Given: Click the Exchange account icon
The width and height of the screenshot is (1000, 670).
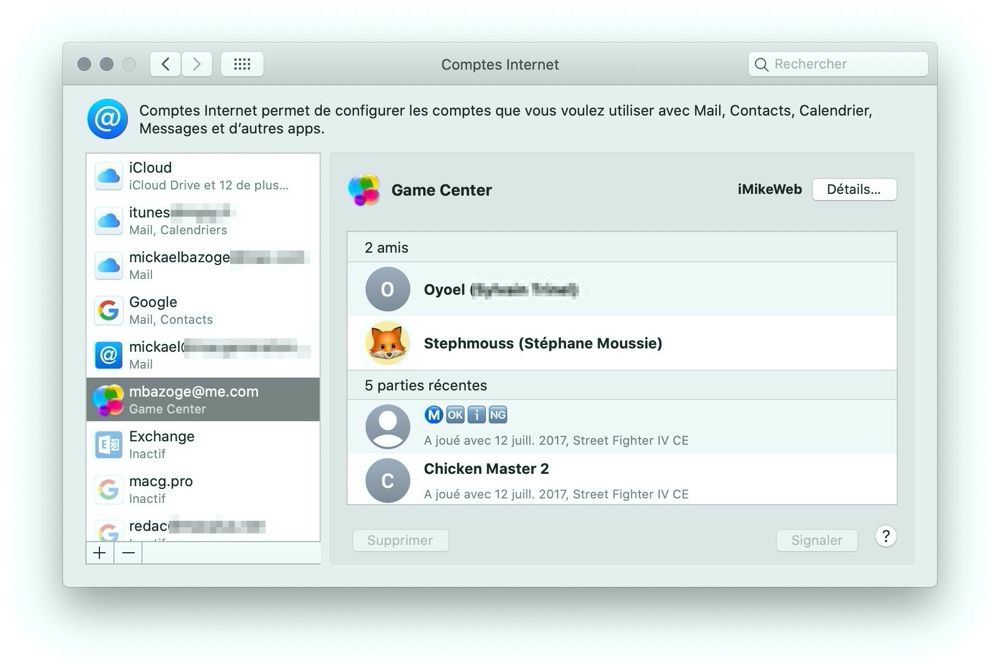Looking at the screenshot, I should [x=109, y=444].
